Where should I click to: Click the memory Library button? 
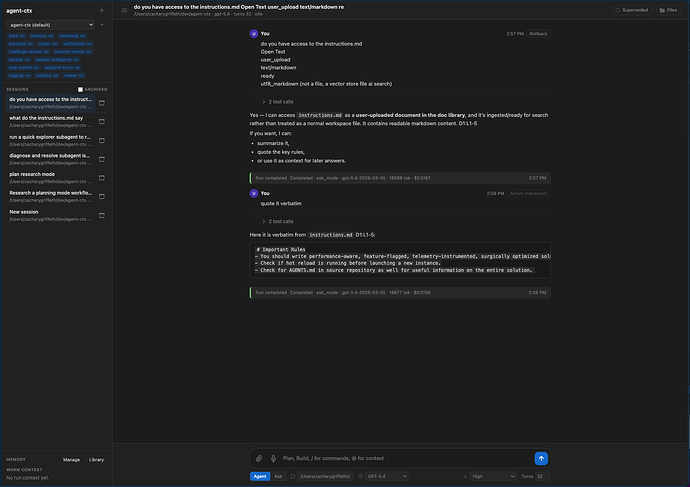tap(96, 460)
